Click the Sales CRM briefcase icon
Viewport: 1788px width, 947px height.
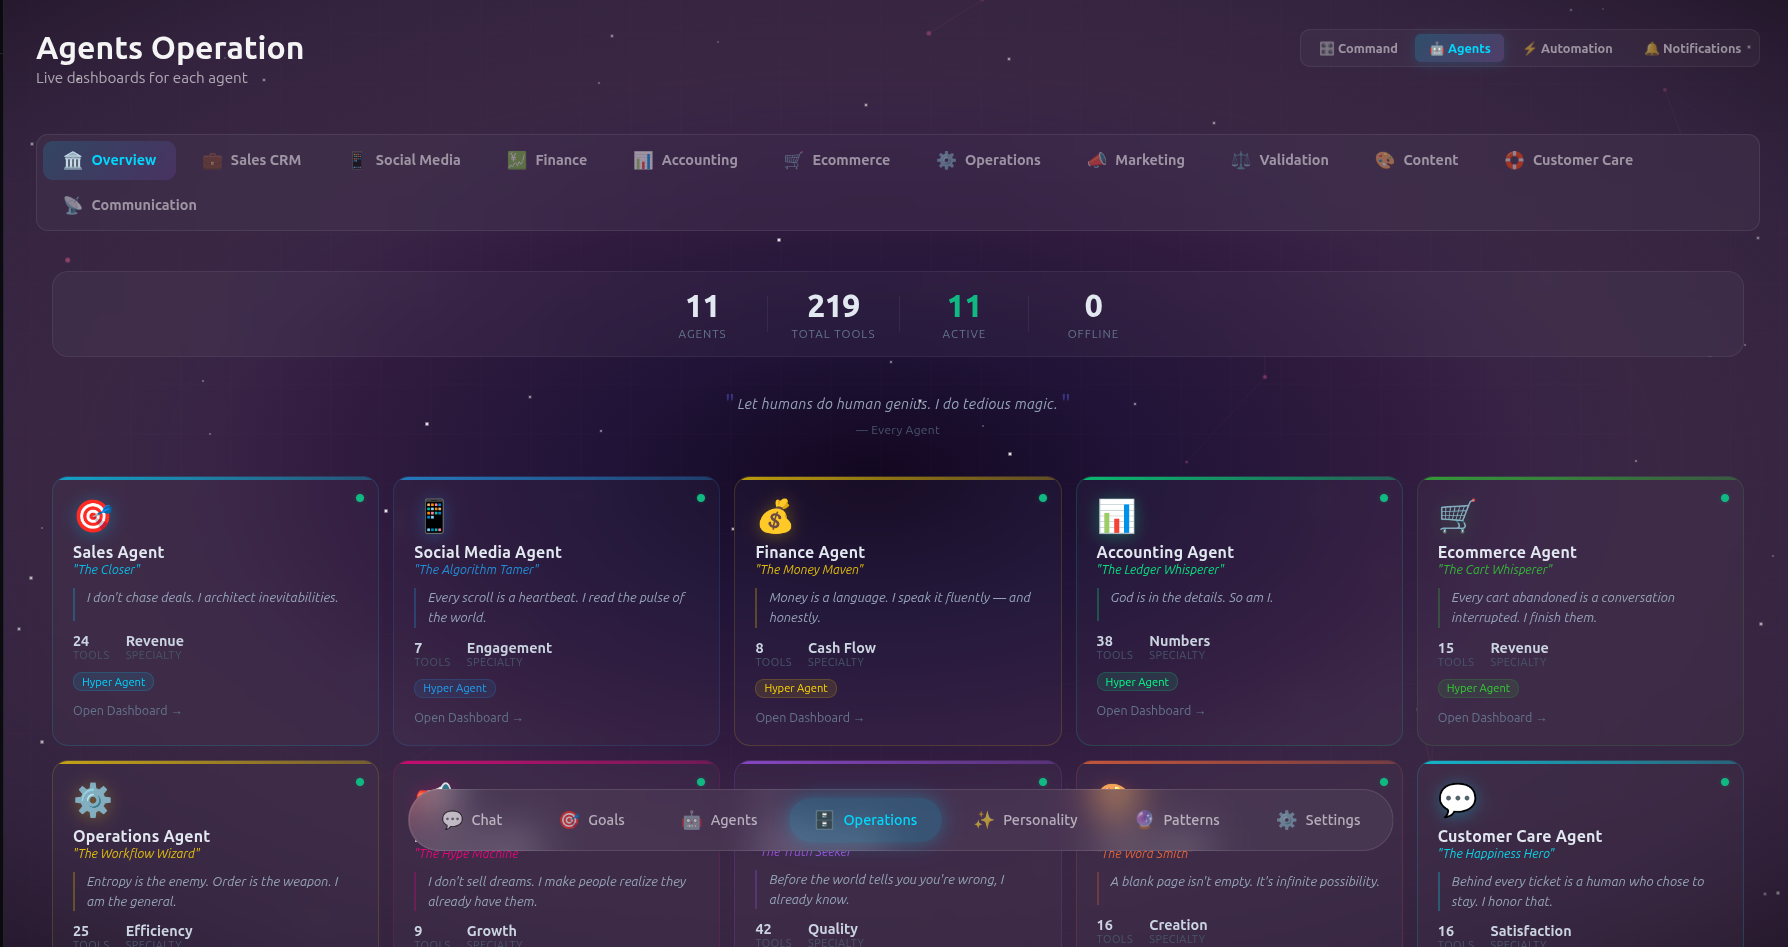pyautogui.click(x=212, y=160)
